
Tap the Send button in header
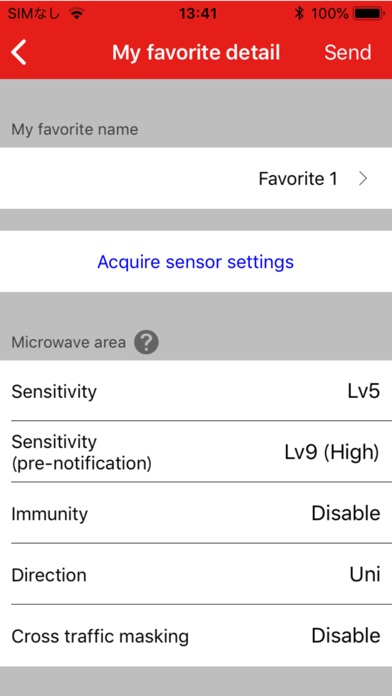click(348, 52)
